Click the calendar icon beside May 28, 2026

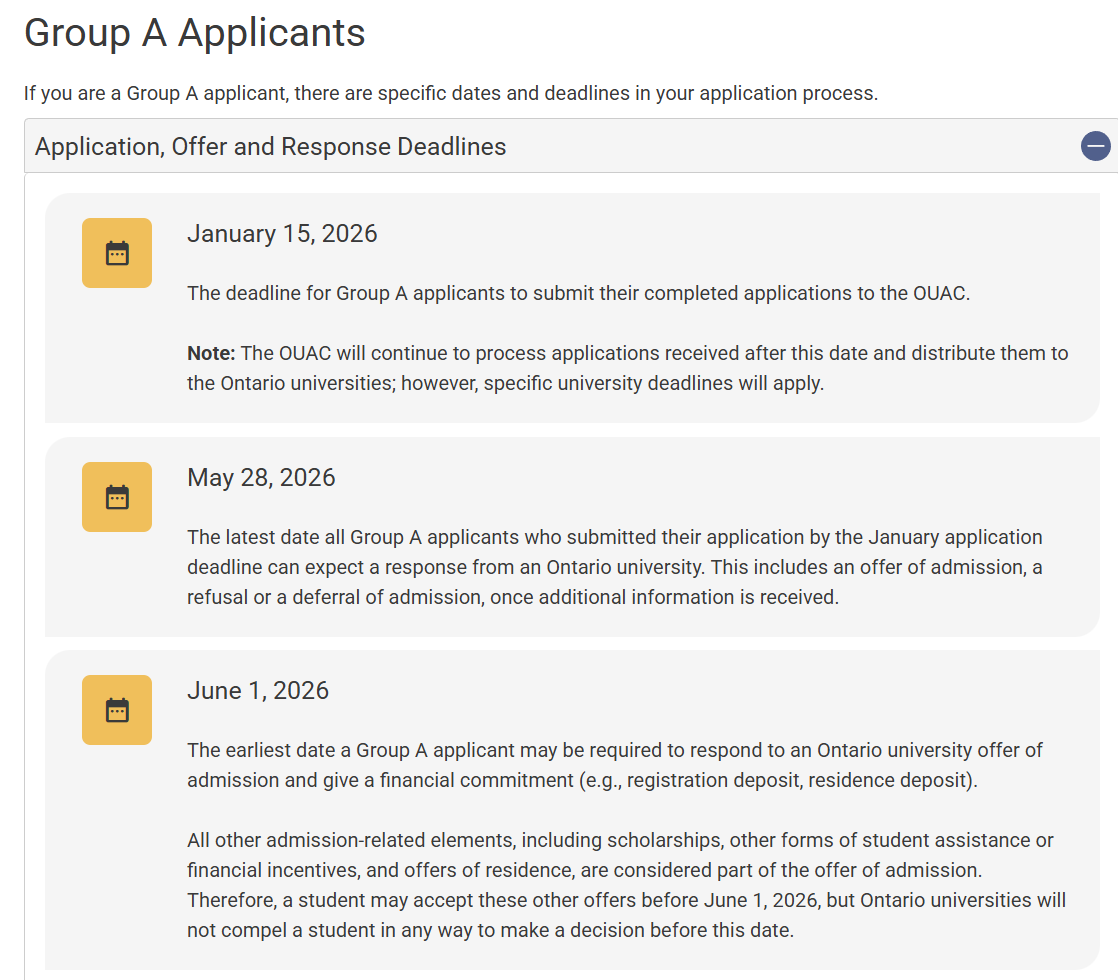point(117,497)
